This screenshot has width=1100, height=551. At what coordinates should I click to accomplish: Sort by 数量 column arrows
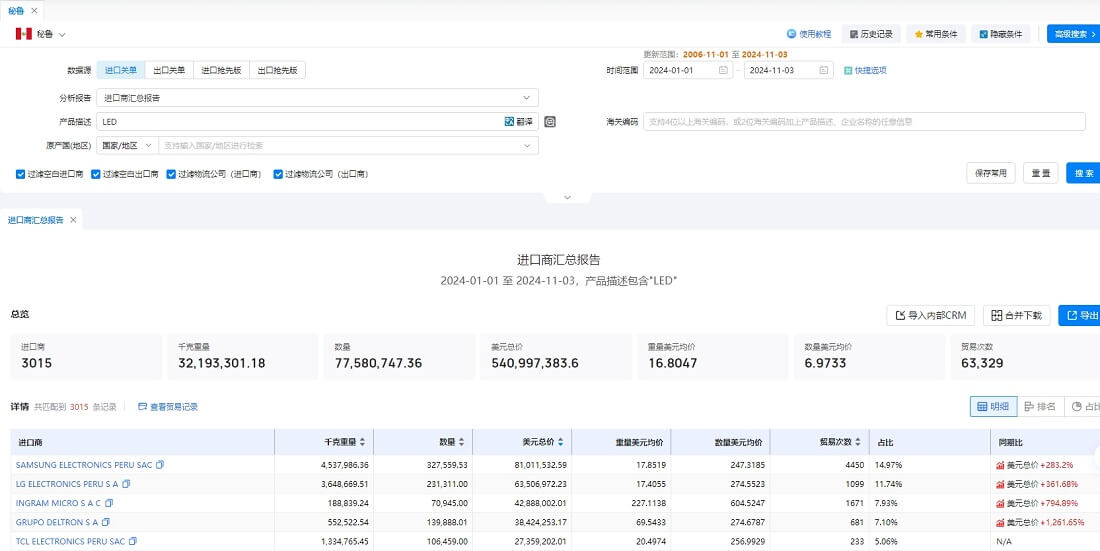tap(461, 442)
